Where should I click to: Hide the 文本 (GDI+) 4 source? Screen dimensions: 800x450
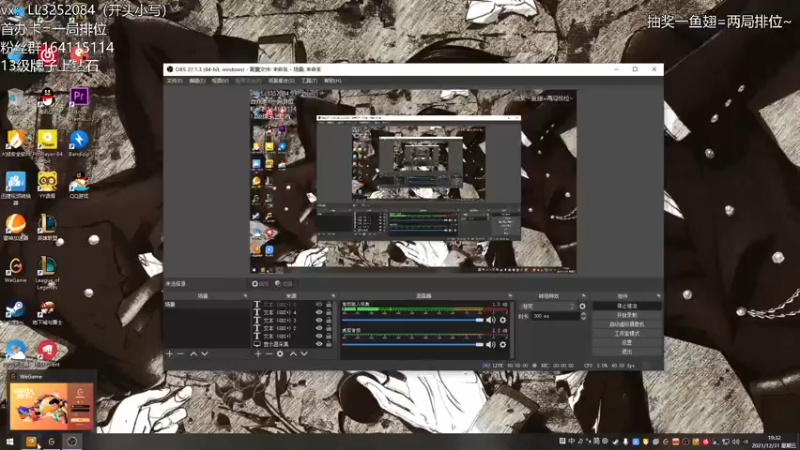click(x=319, y=312)
